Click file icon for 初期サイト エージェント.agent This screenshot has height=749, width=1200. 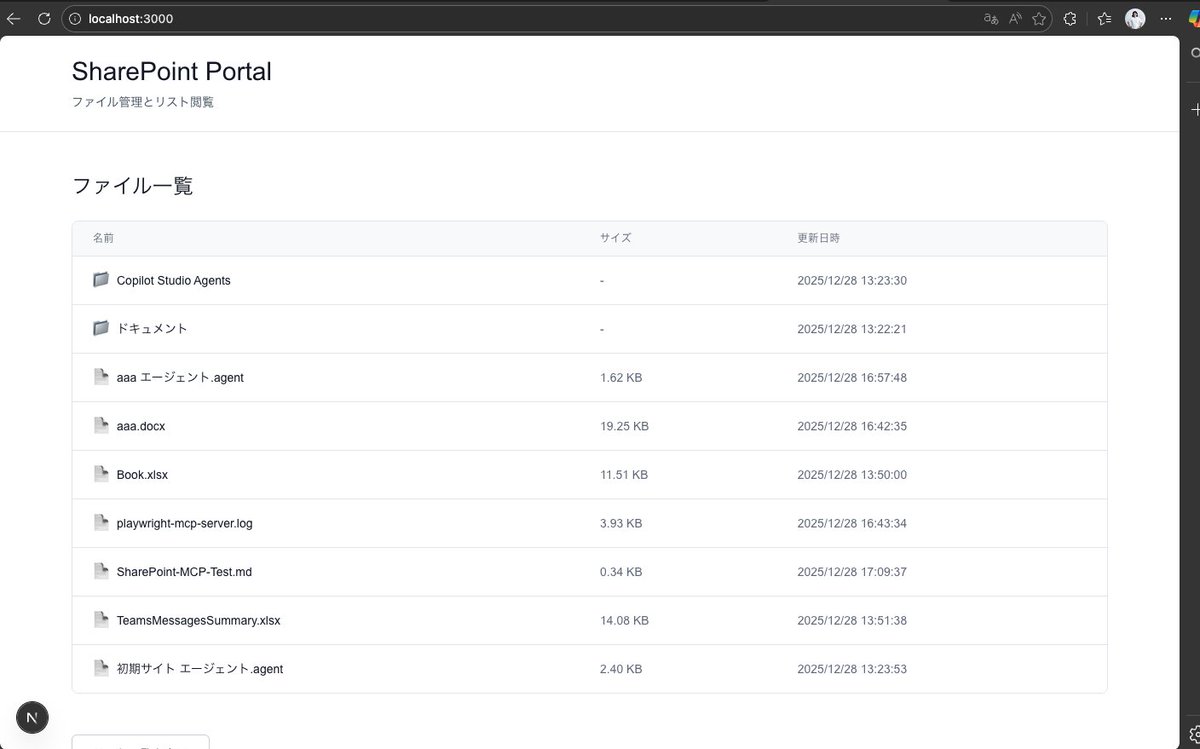[101, 668]
